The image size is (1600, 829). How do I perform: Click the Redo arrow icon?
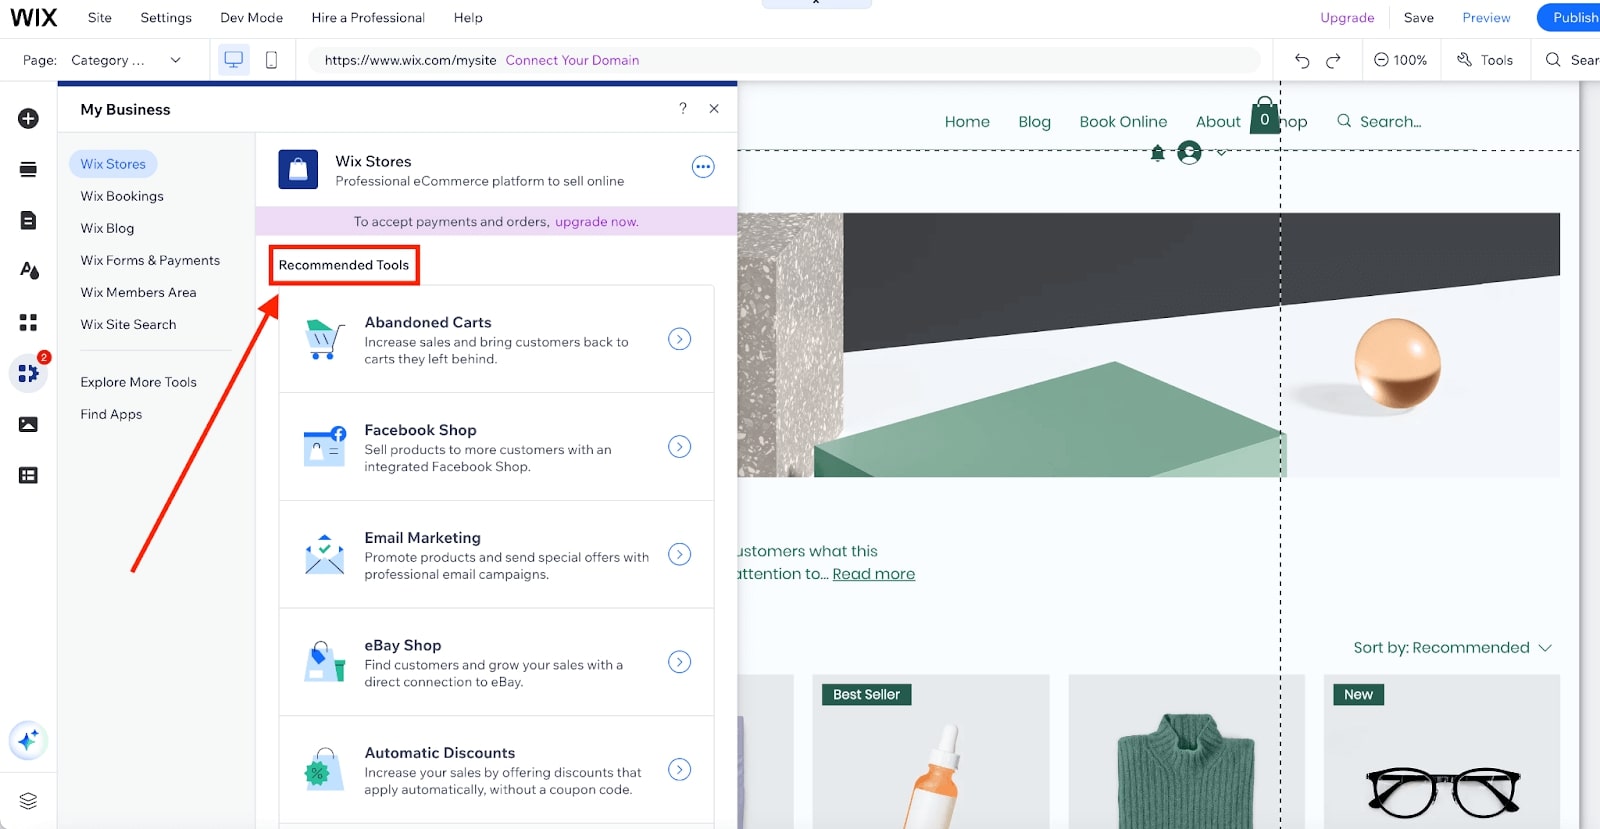pos(1333,60)
